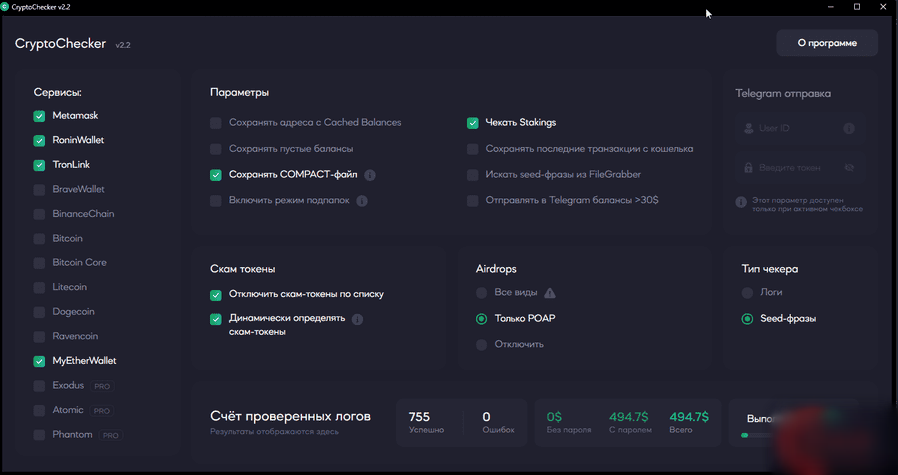Screen dimensions: 898x475
Task: Tick the Exodus PRO checkbox
Action: coord(39,386)
